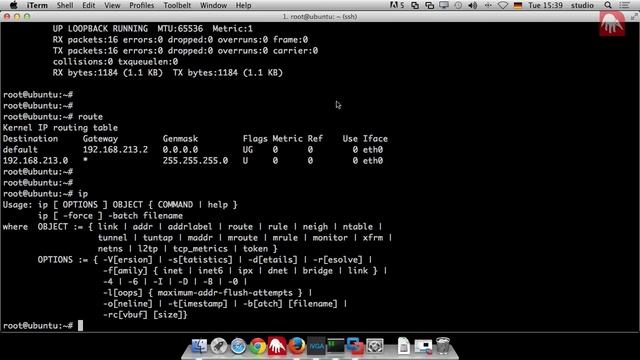Launch Firefox from the Dock

coord(297,346)
